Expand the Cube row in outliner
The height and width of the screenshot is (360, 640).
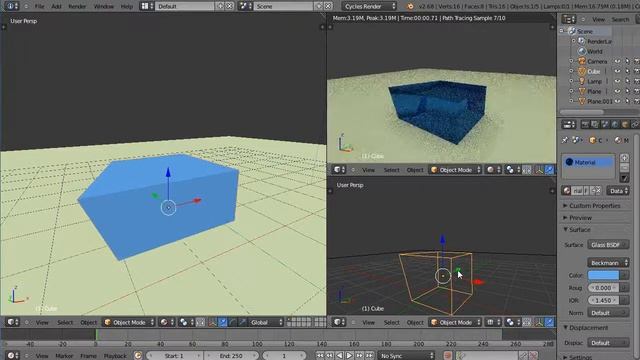(x=571, y=71)
